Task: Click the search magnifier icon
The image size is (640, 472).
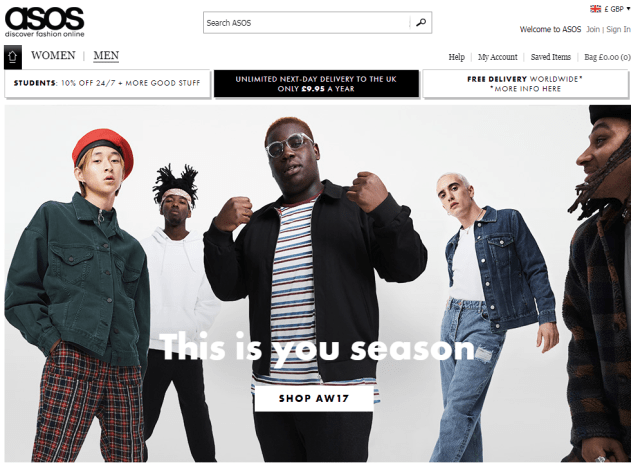Action: click(421, 22)
